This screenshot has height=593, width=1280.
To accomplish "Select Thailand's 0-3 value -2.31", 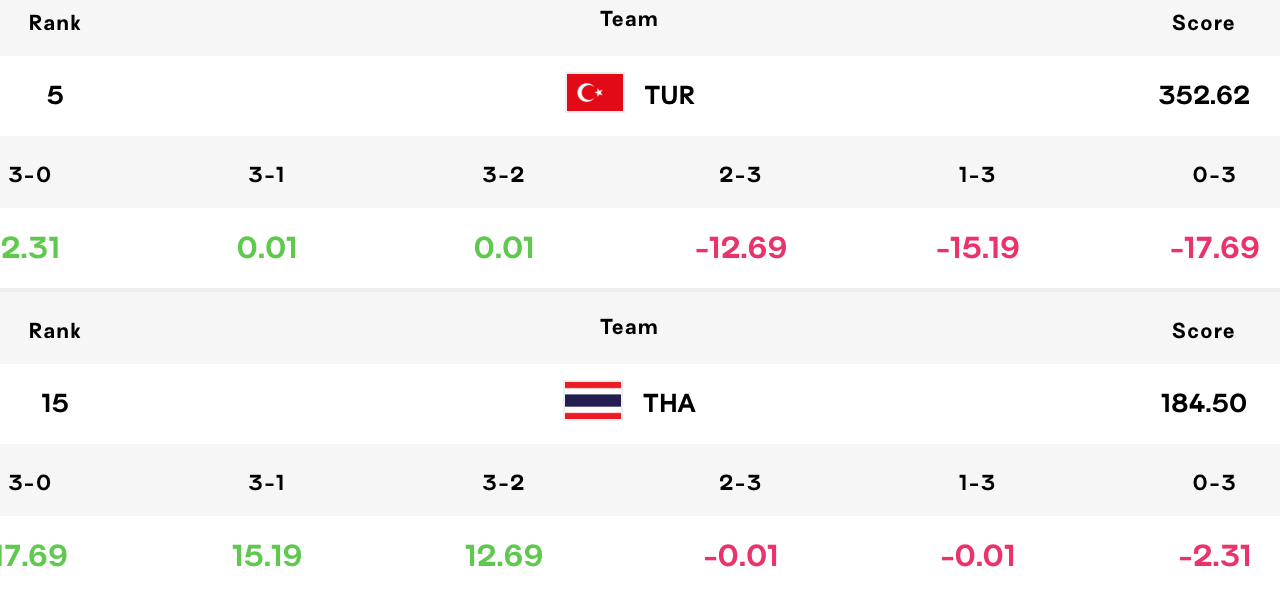I will (x=1215, y=556).
